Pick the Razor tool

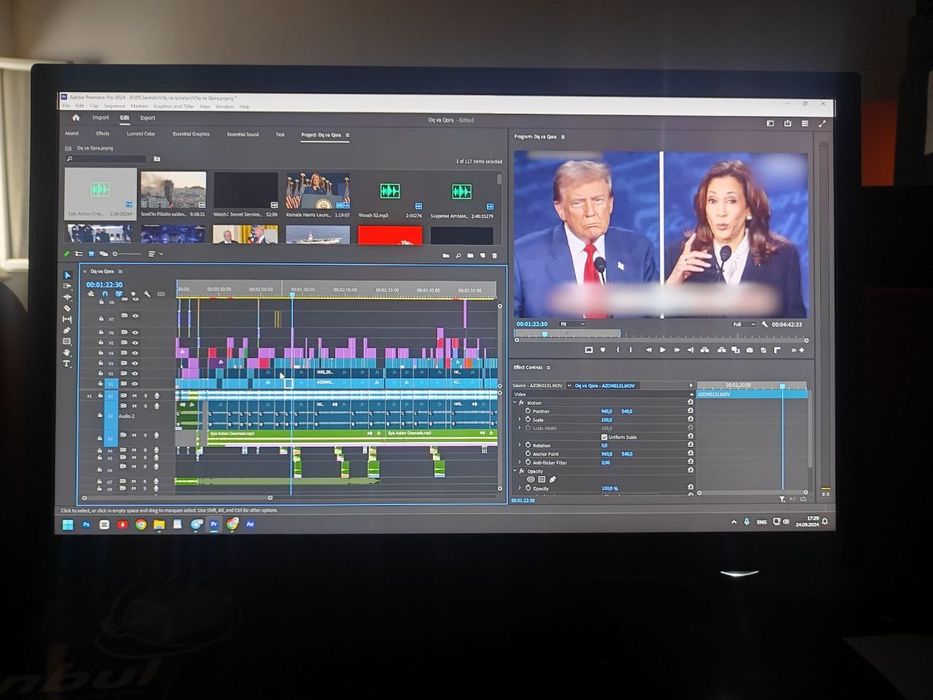coord(67,308)
